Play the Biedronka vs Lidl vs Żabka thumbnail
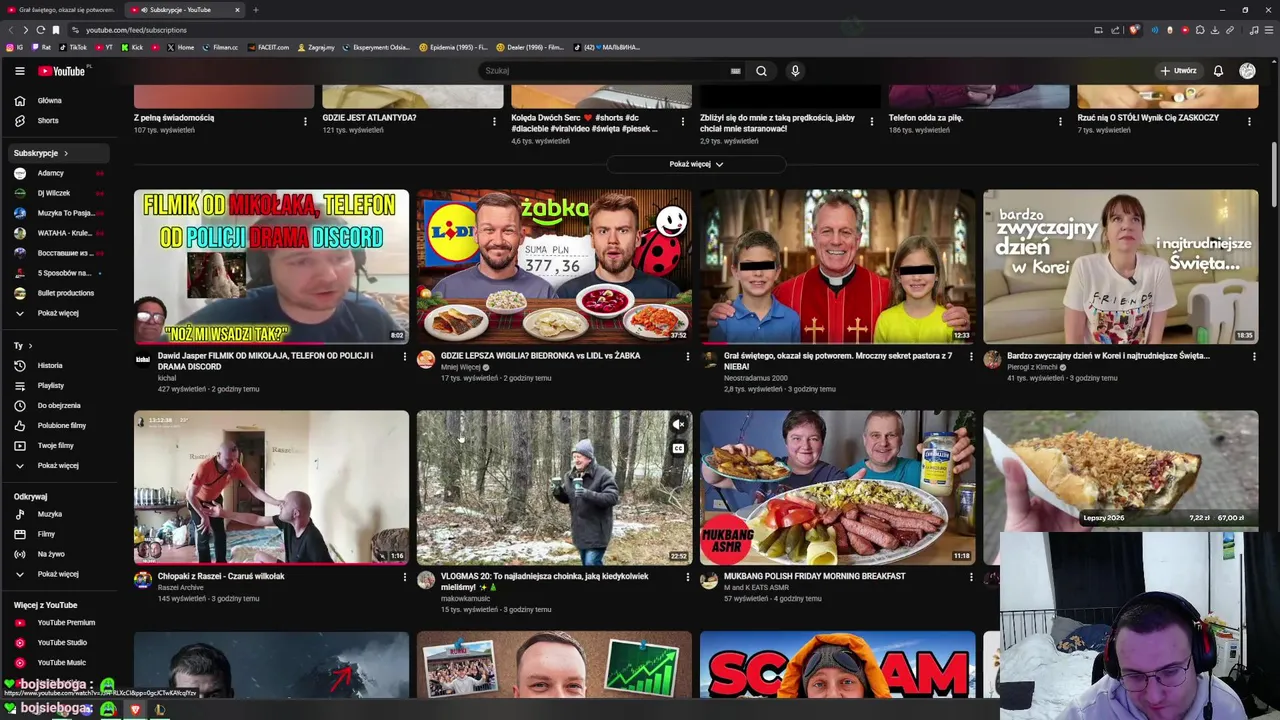Screen dimensions: 1280x720 (554, 266)
